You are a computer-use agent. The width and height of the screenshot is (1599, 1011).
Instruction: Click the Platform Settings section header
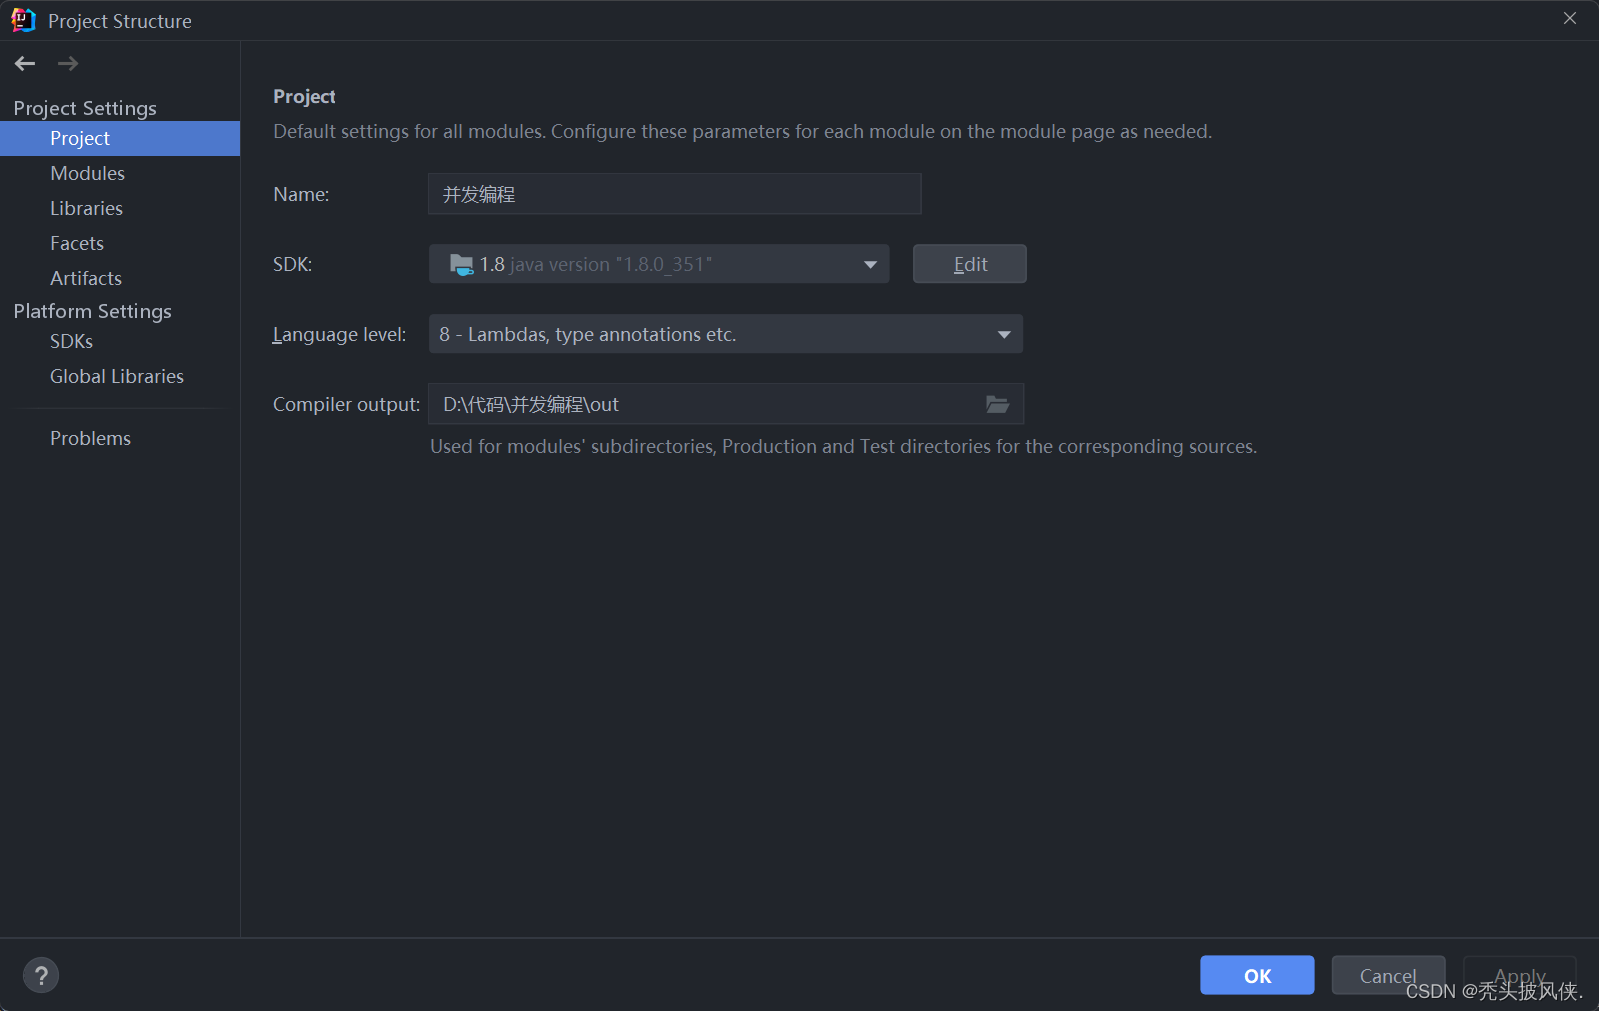tap(92, 311)
